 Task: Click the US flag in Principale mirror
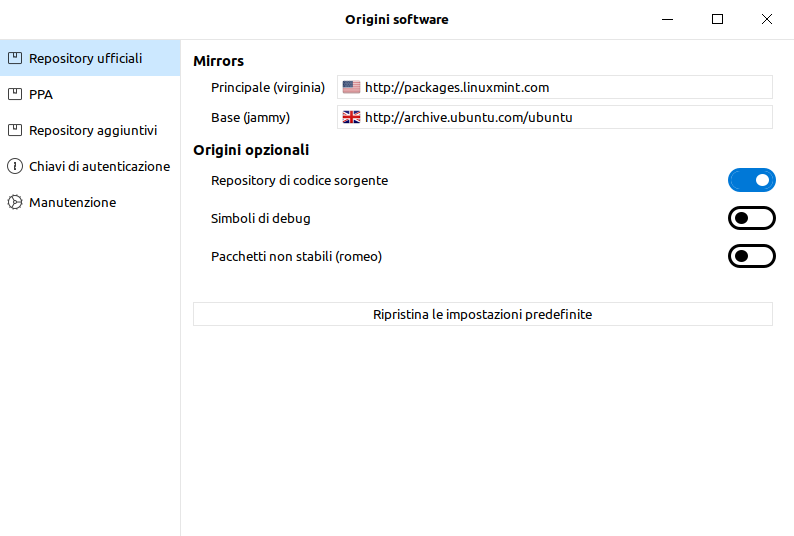point(351,88)
